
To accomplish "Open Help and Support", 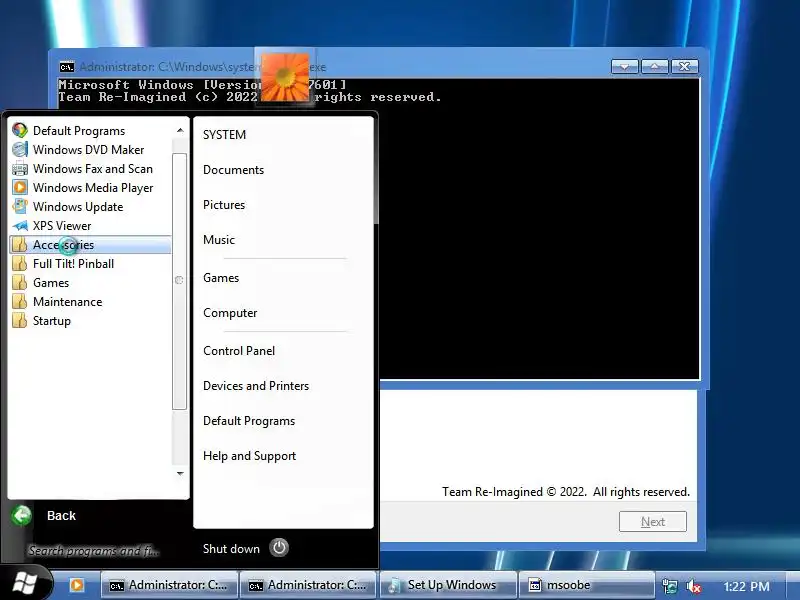I will [x=249, y=456].
